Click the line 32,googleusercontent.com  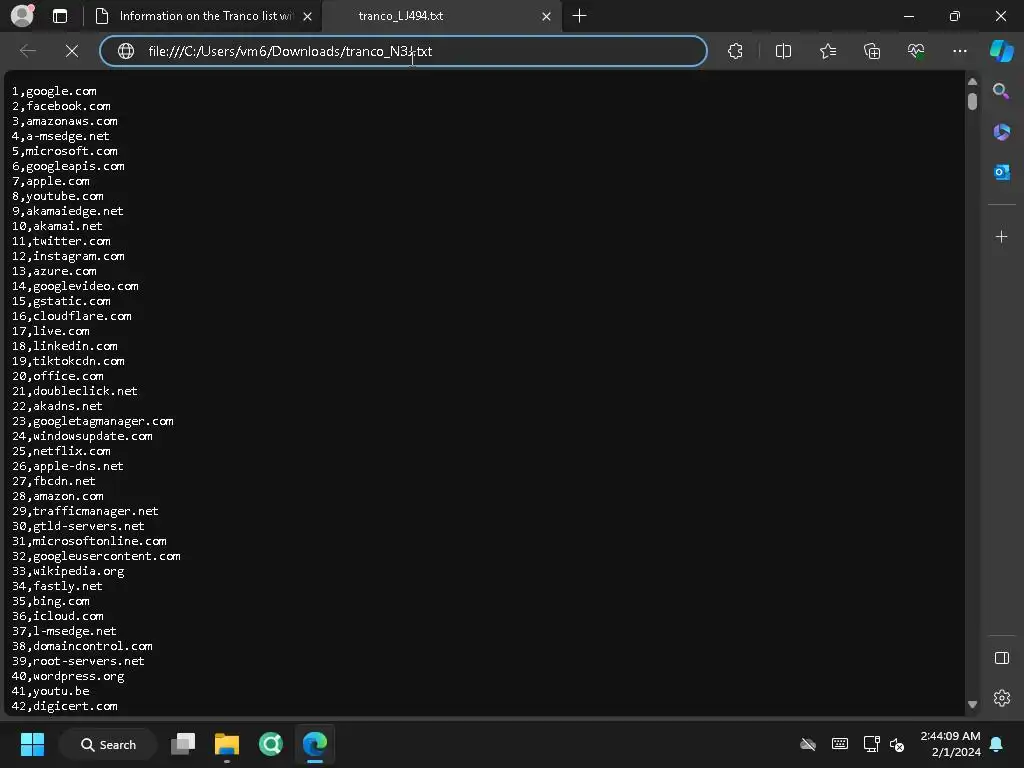(96, 556)
